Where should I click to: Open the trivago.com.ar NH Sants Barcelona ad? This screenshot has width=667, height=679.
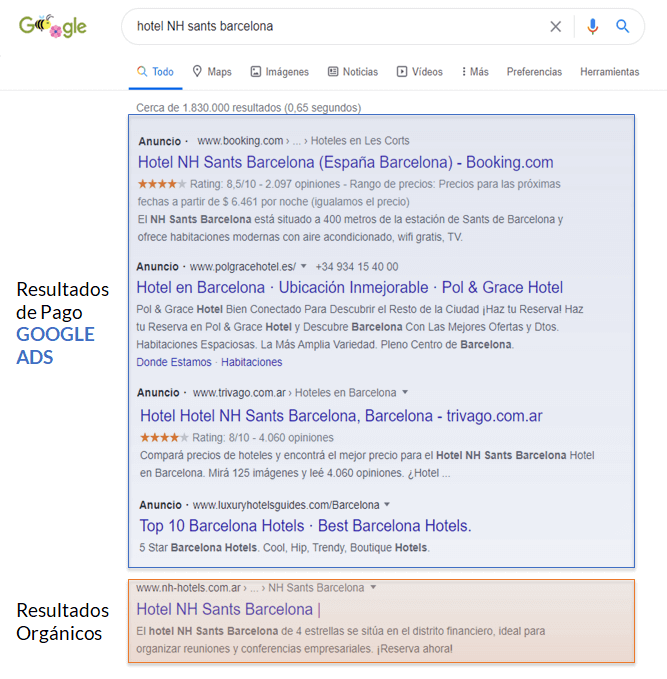click(x=341, y=416)
